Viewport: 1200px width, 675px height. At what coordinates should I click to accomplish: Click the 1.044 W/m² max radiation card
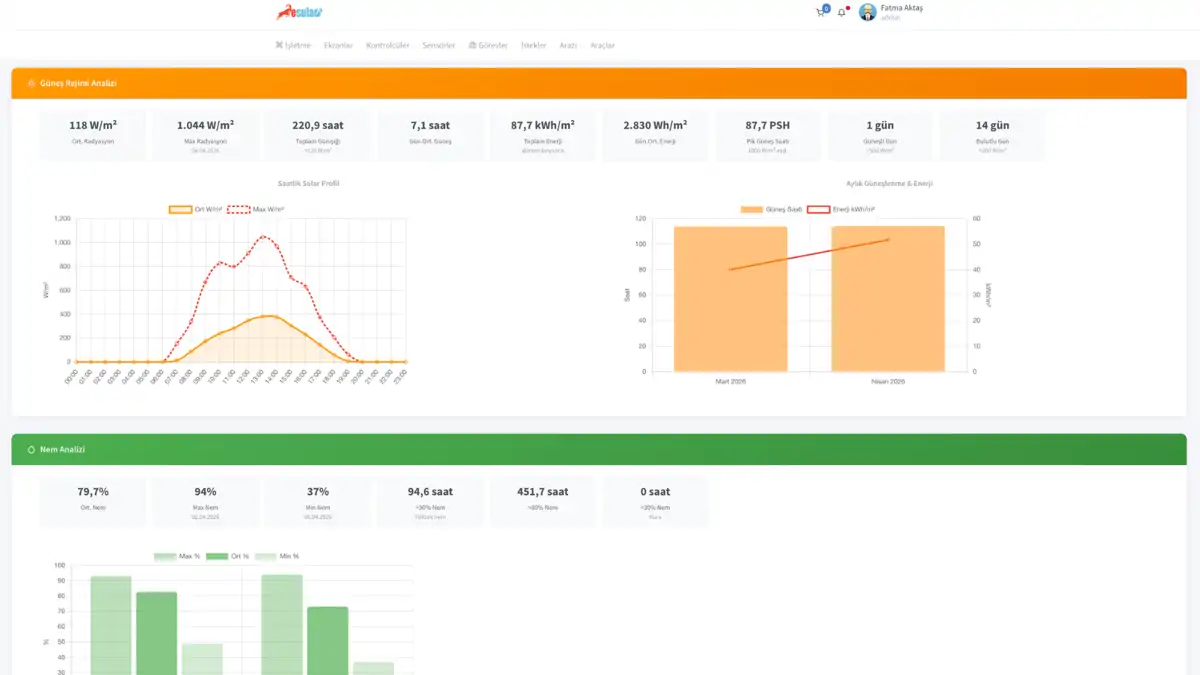point(205,135)
